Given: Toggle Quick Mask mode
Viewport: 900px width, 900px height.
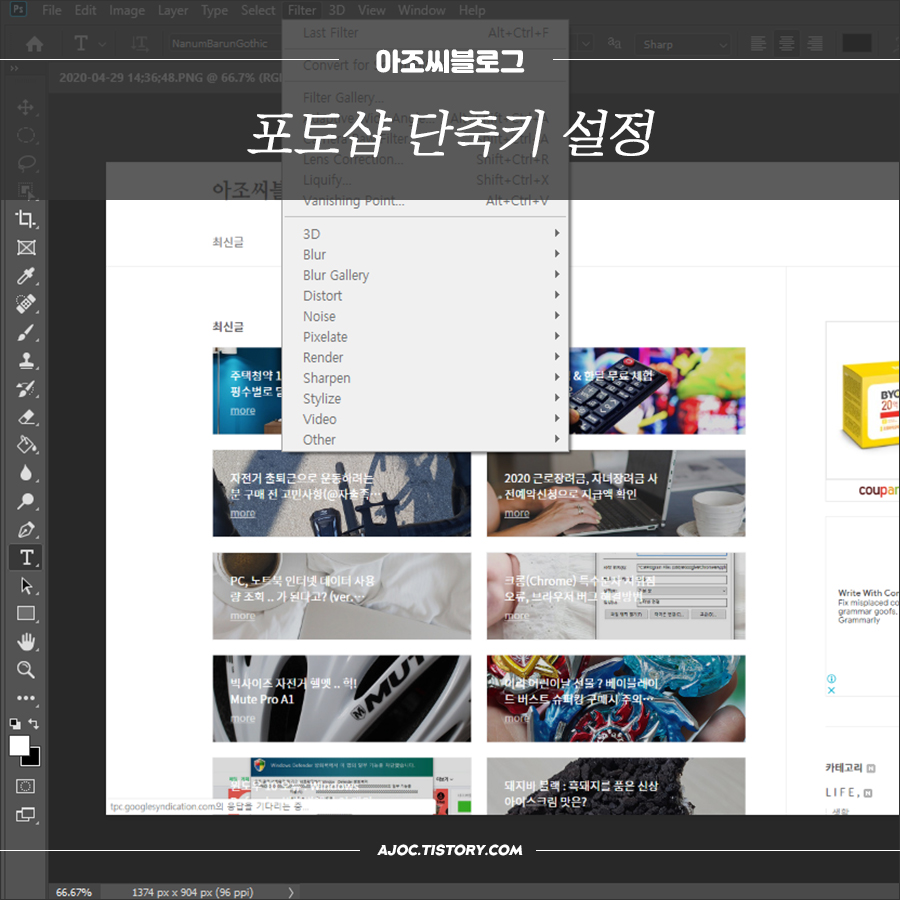Looking at the screenshot, I should [26, 786].
